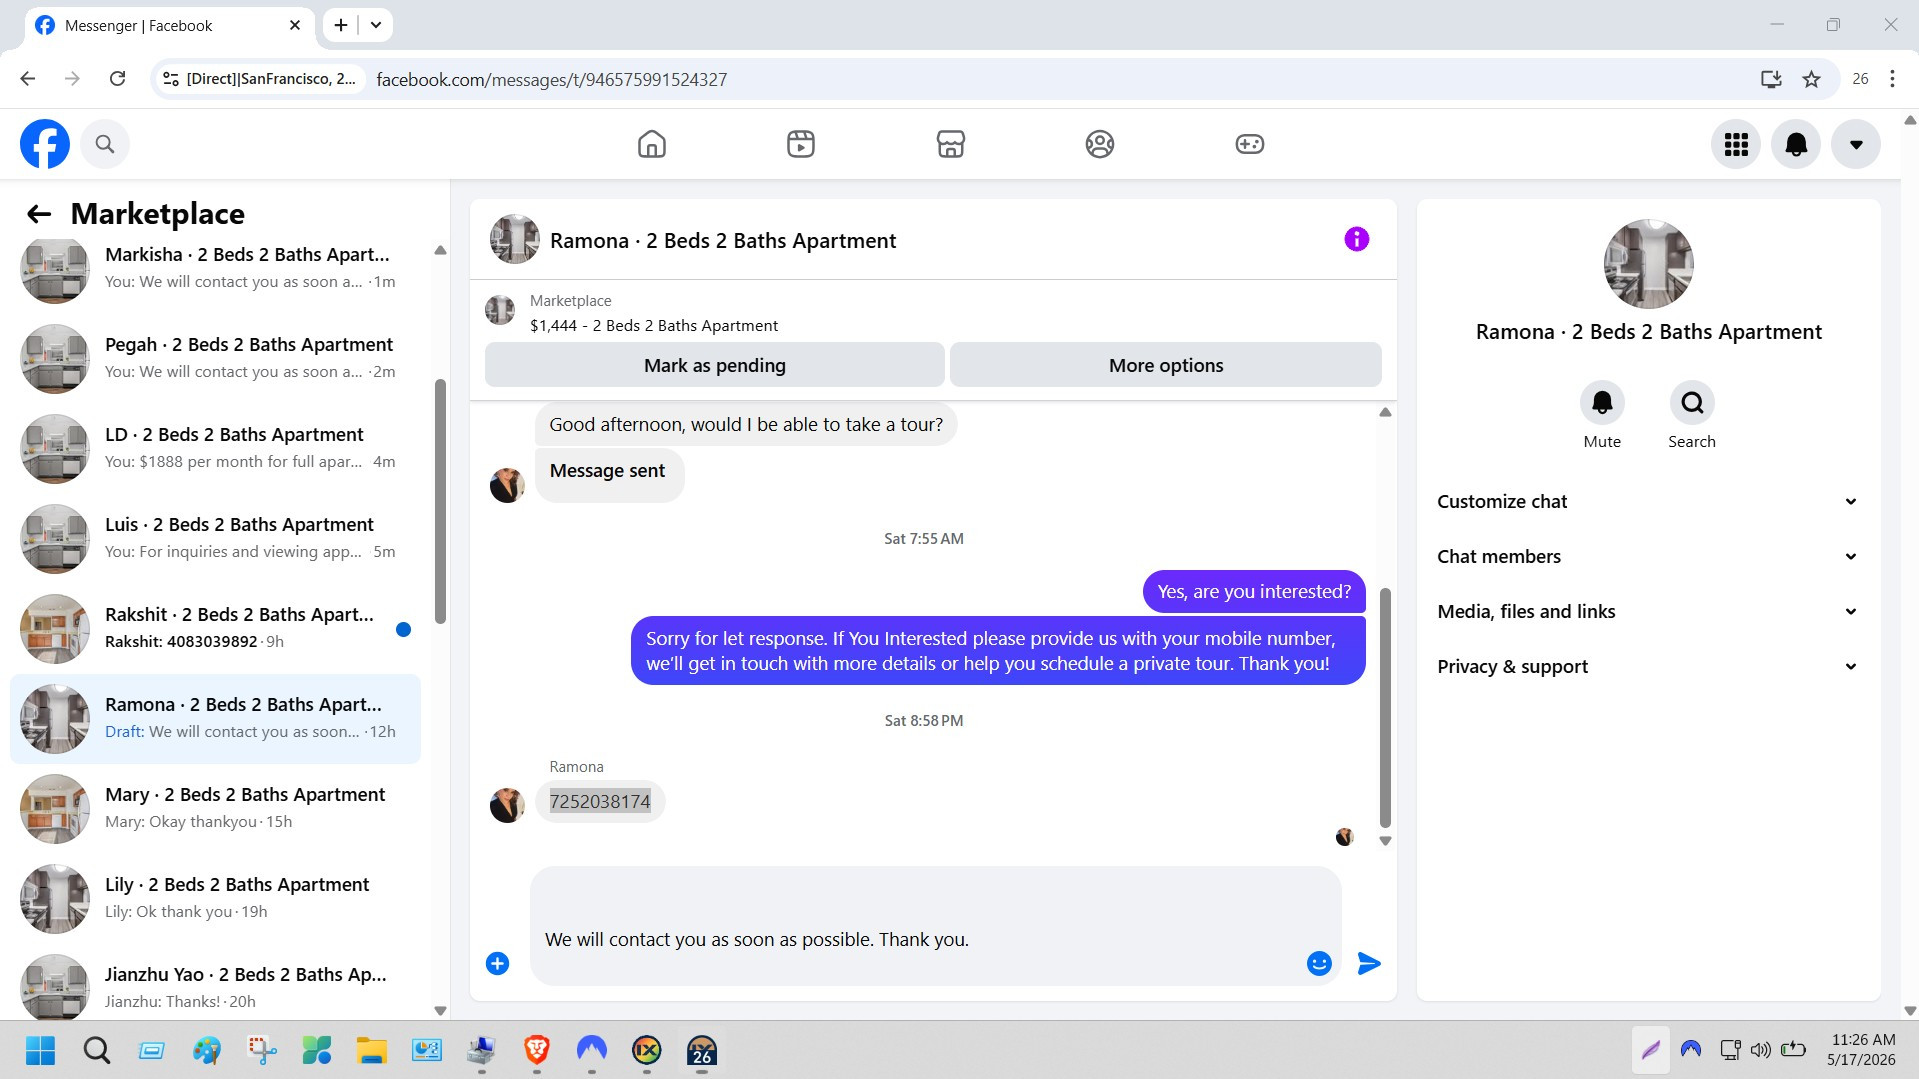This screenshot has height=1079, width=1919.
Task: View site information icon in address bar
Action: [171, 79]
